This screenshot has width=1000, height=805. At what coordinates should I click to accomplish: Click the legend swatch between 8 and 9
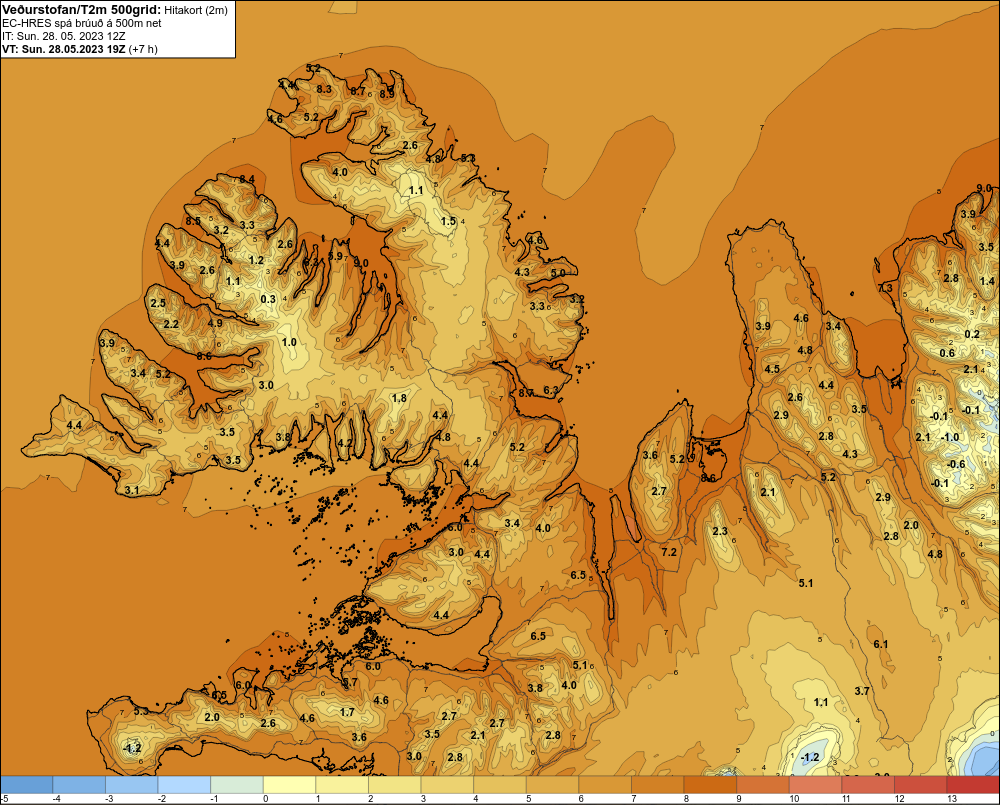[710, 785]
